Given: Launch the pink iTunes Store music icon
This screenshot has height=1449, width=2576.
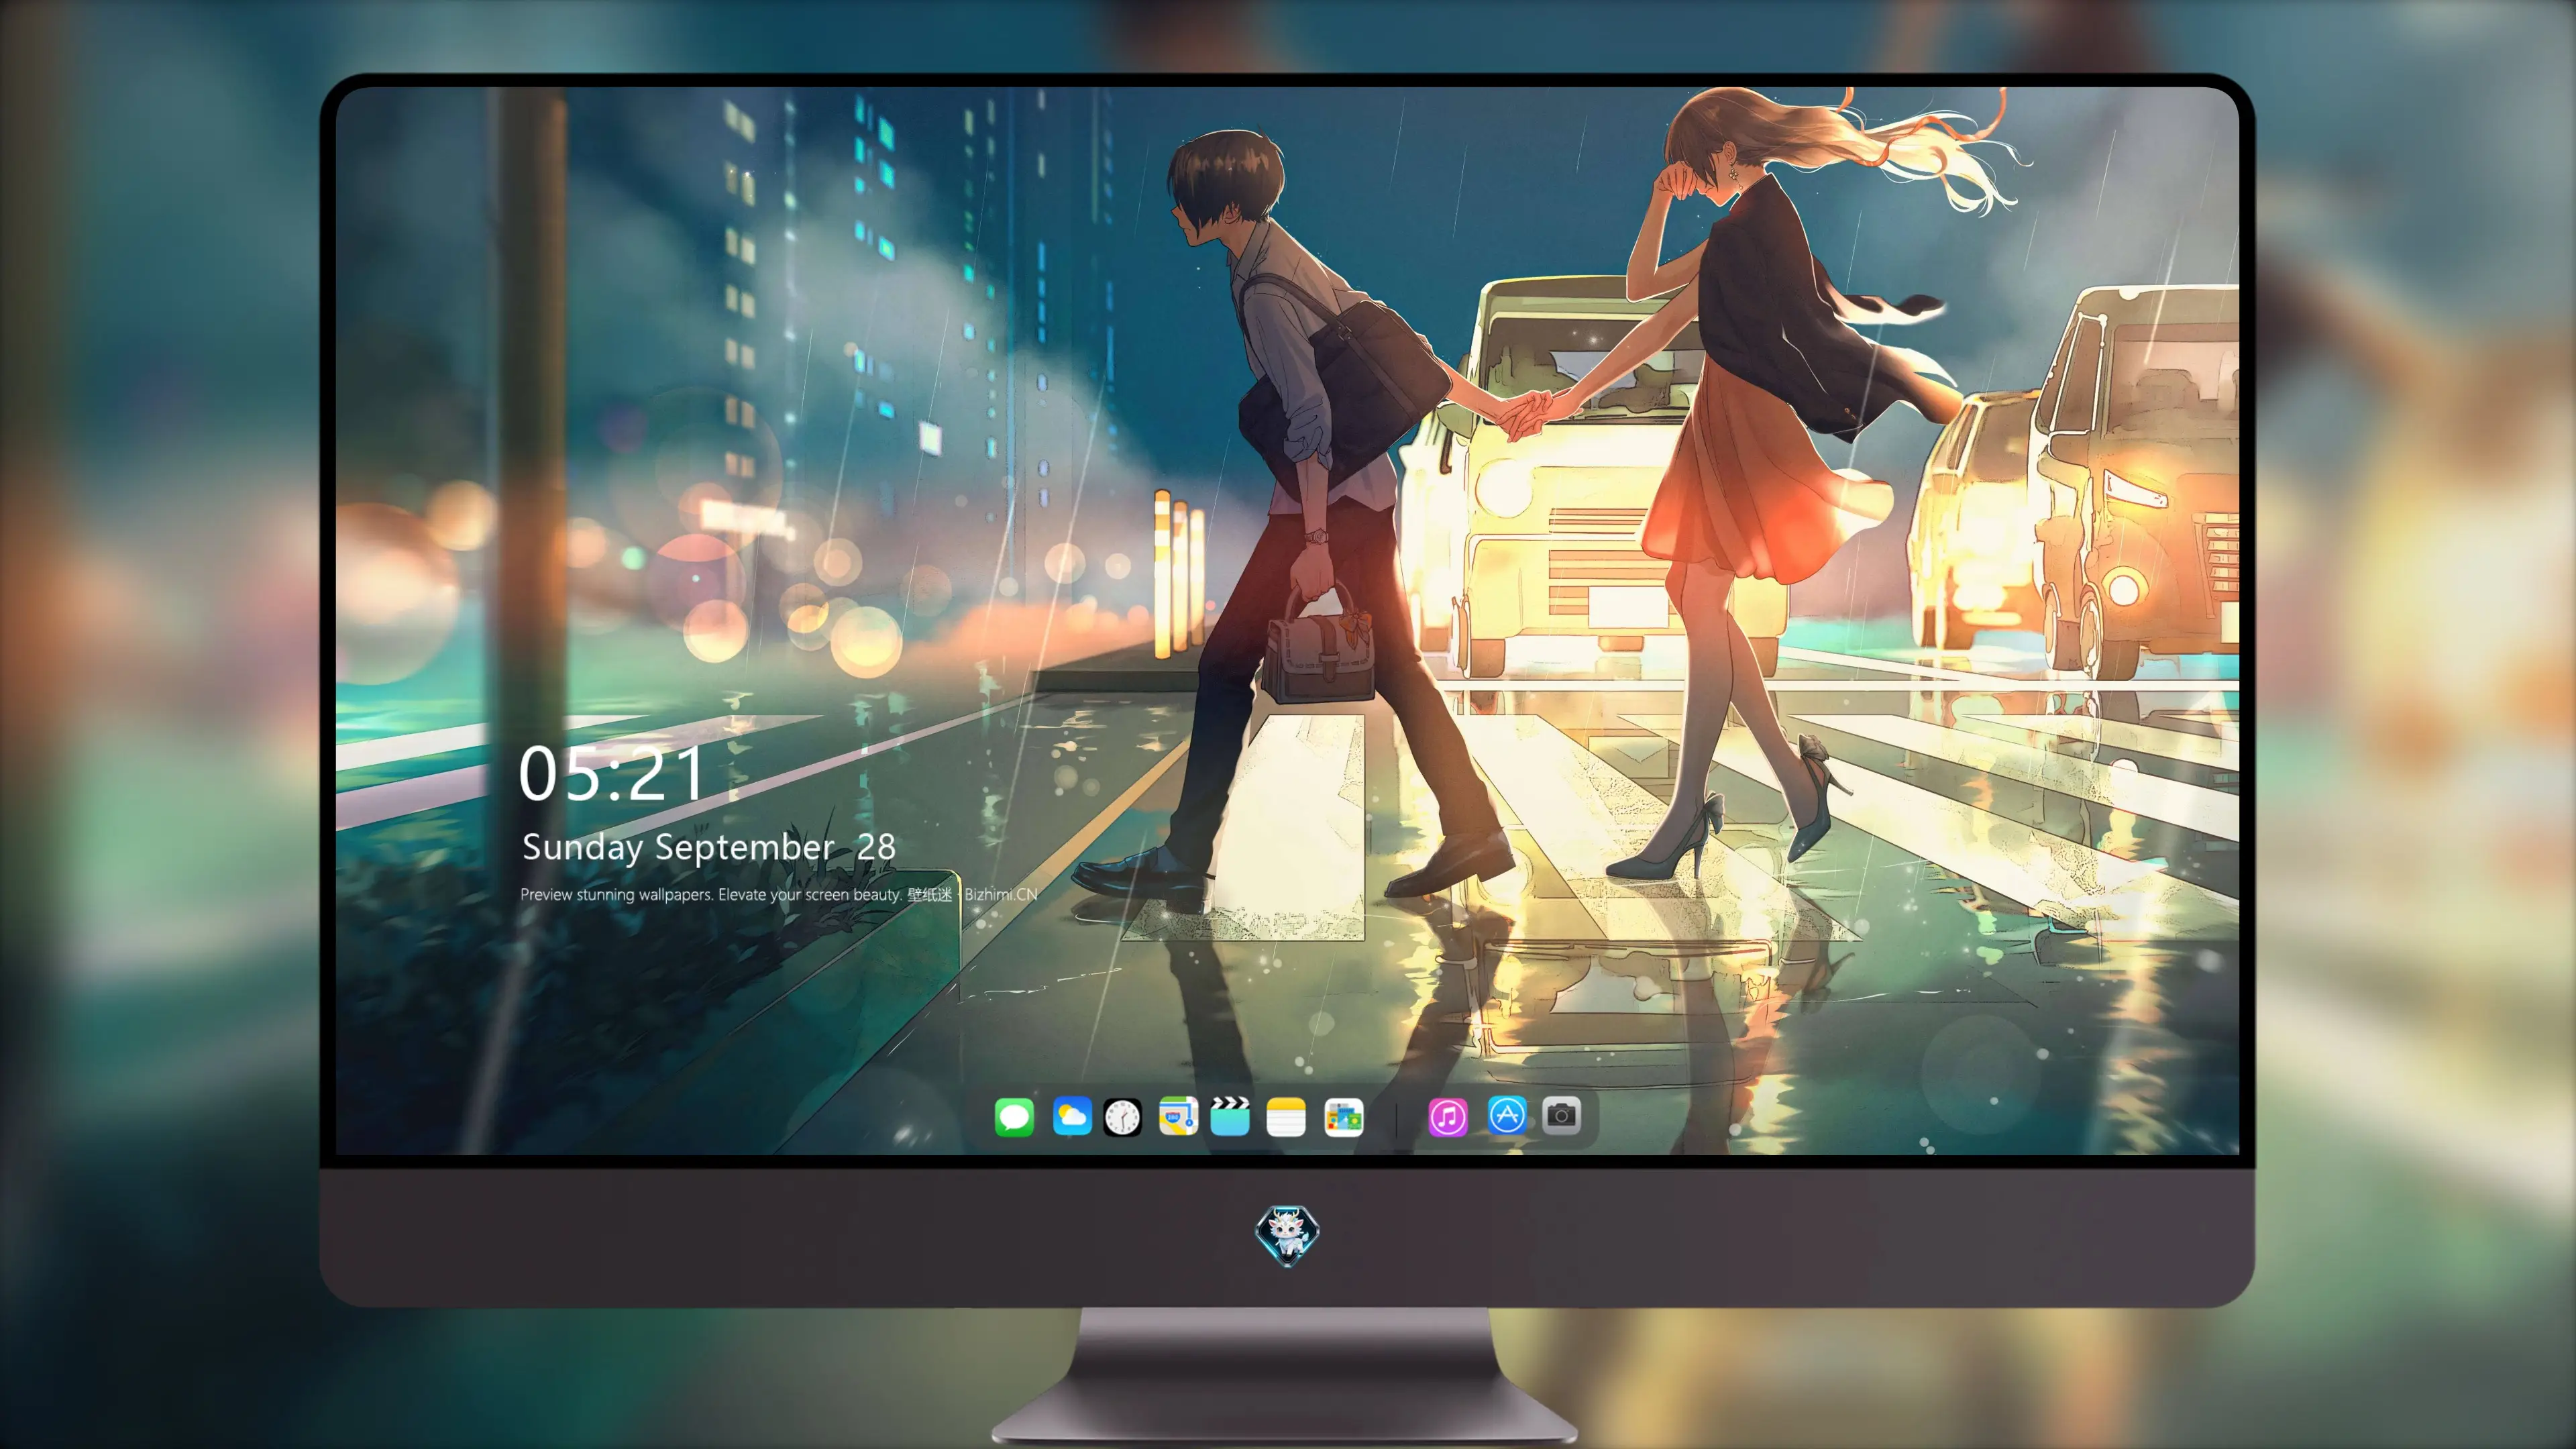Looking at the screenshot, I should 1448,1117.
